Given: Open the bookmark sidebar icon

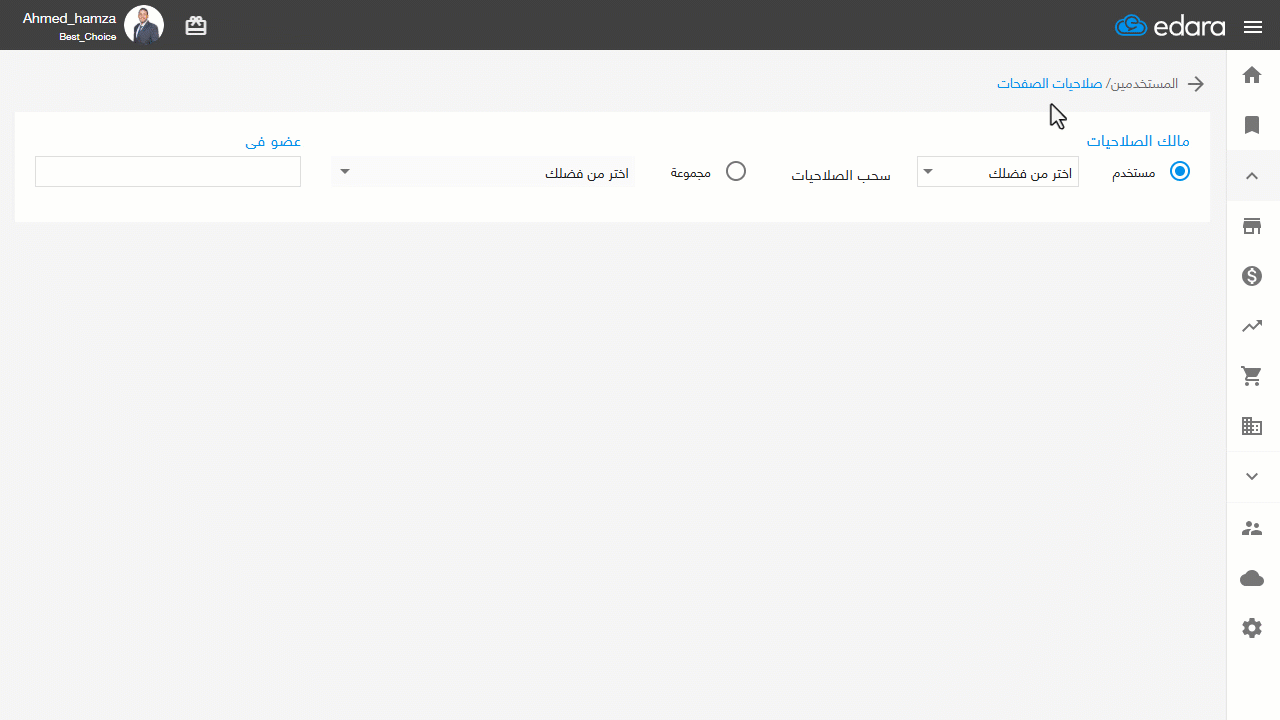Looking at the screenshot, I should [1252, 125].
